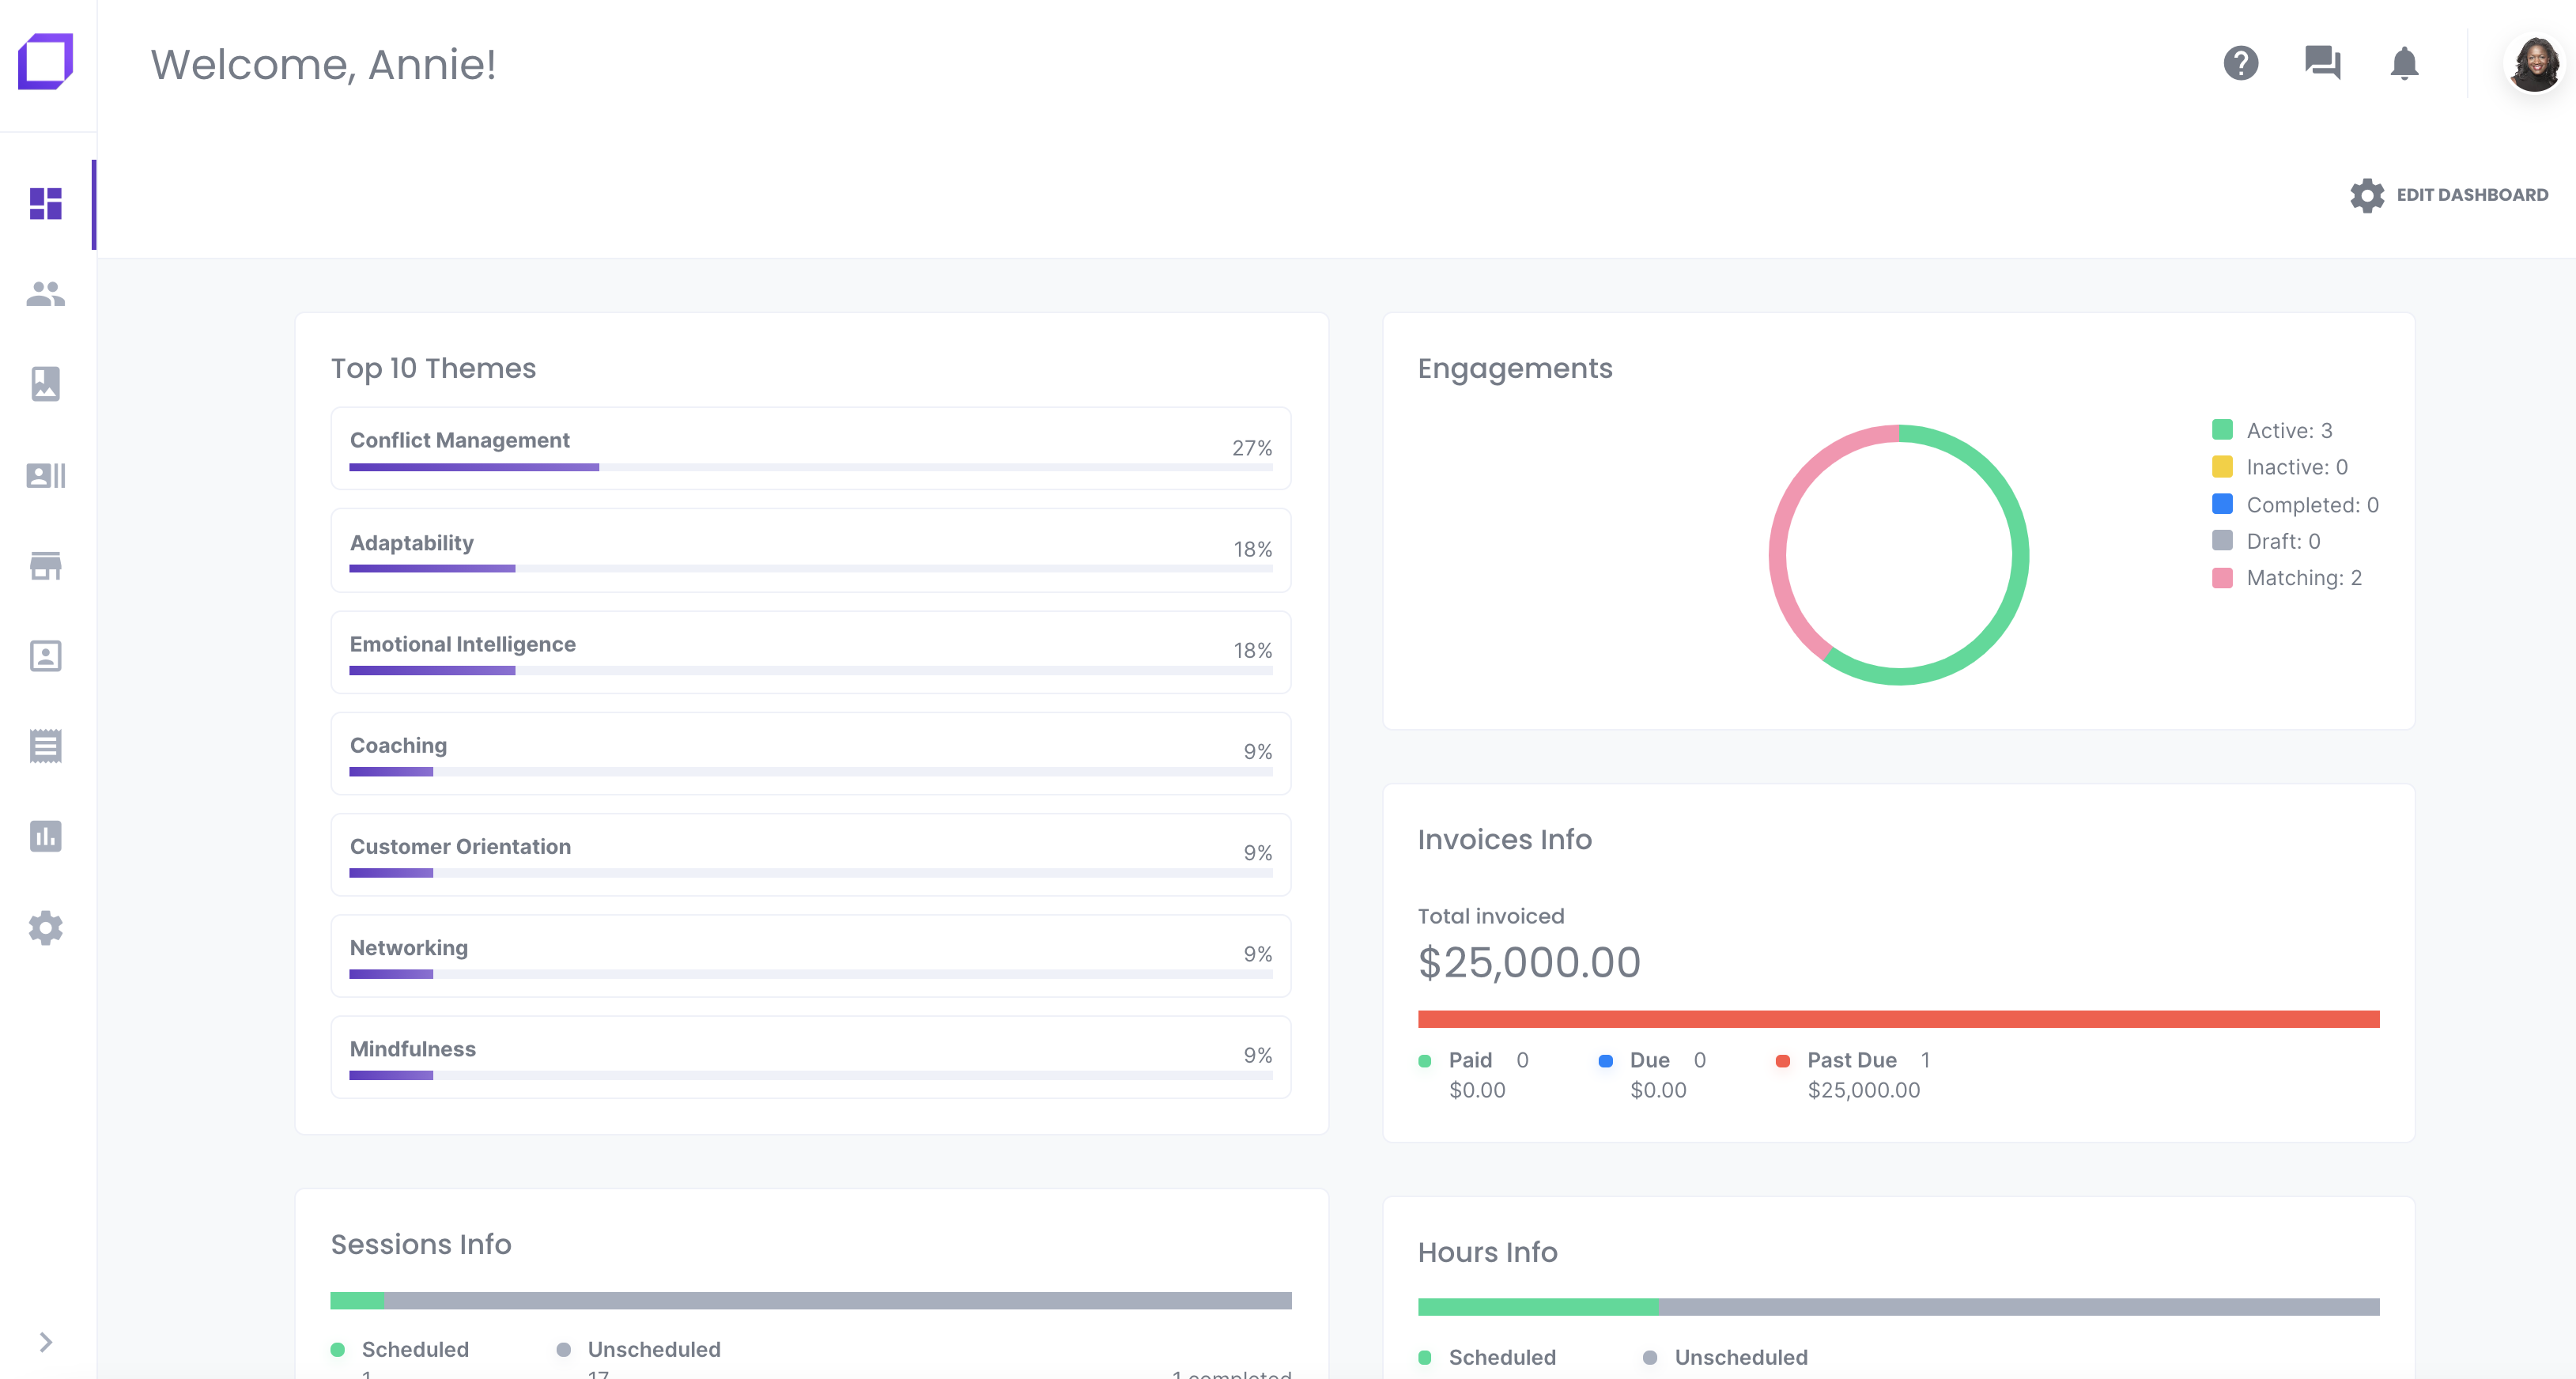This screenshot has height=1379, width=2576.
Task: Toggle the Active legend item in Engagements
Action: [x=2273, y=430]
